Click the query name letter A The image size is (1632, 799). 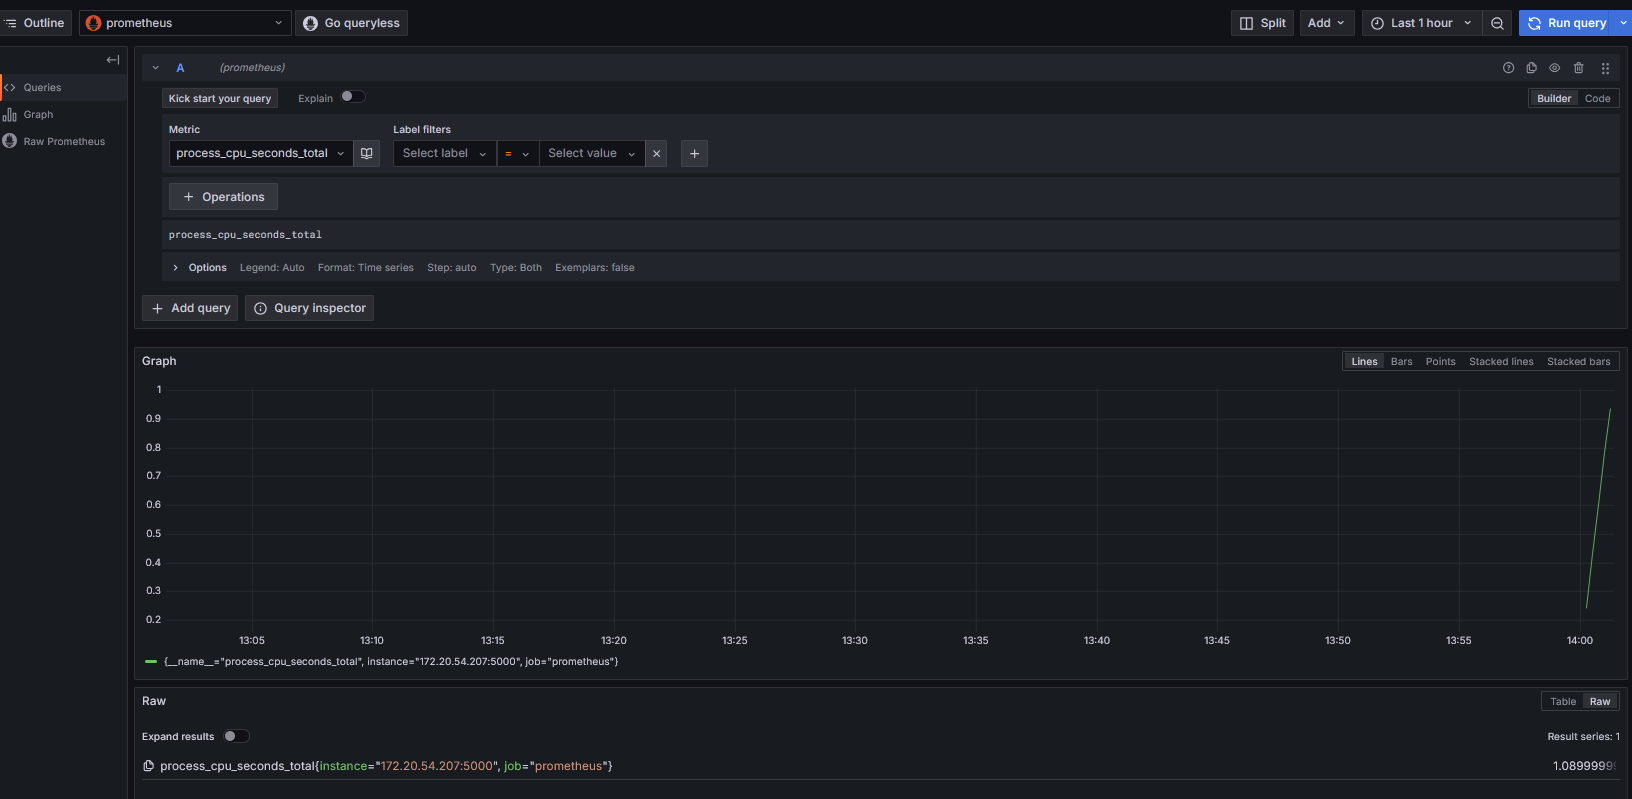pyautogui.click(x=180, y=68)
